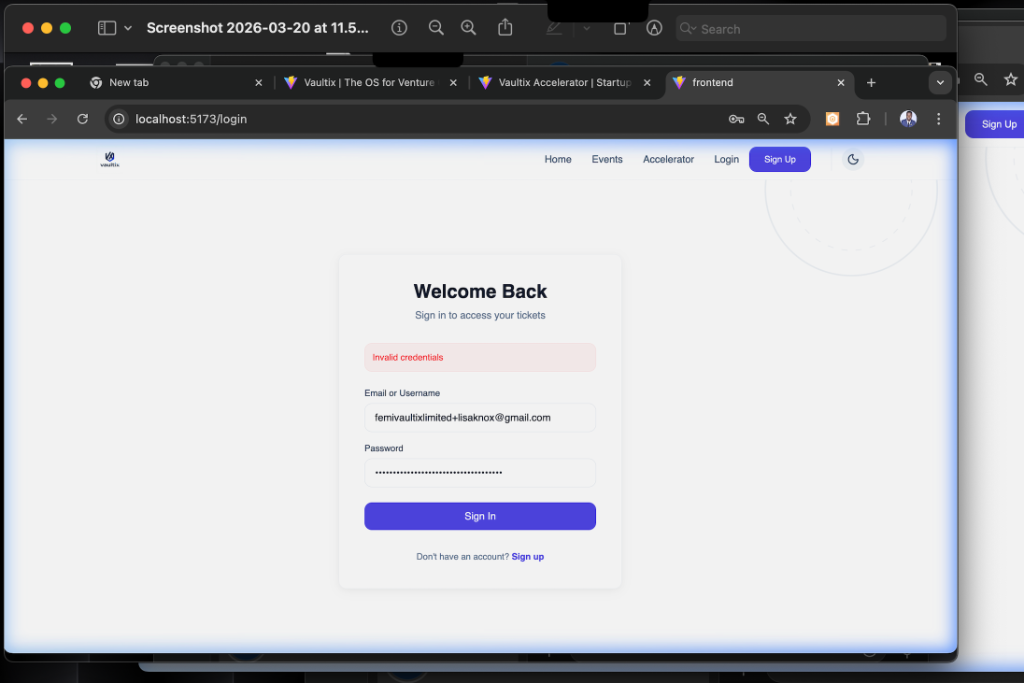Viewport: 1024px width, 683px height.
Task: Click the Email or Username input field
Action: click(x=480, y=417)
